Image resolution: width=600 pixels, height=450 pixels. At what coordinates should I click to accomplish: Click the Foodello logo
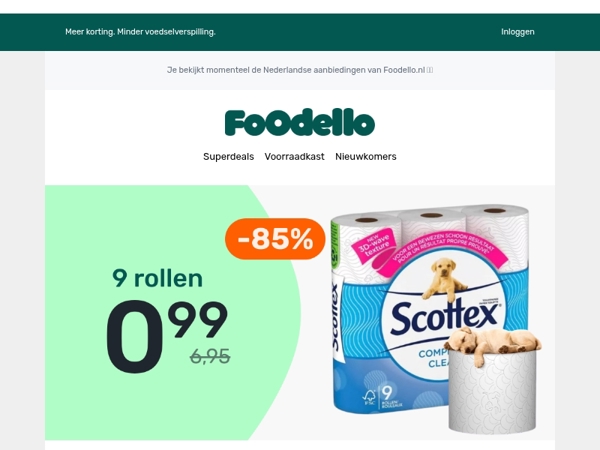pos(300,123)
